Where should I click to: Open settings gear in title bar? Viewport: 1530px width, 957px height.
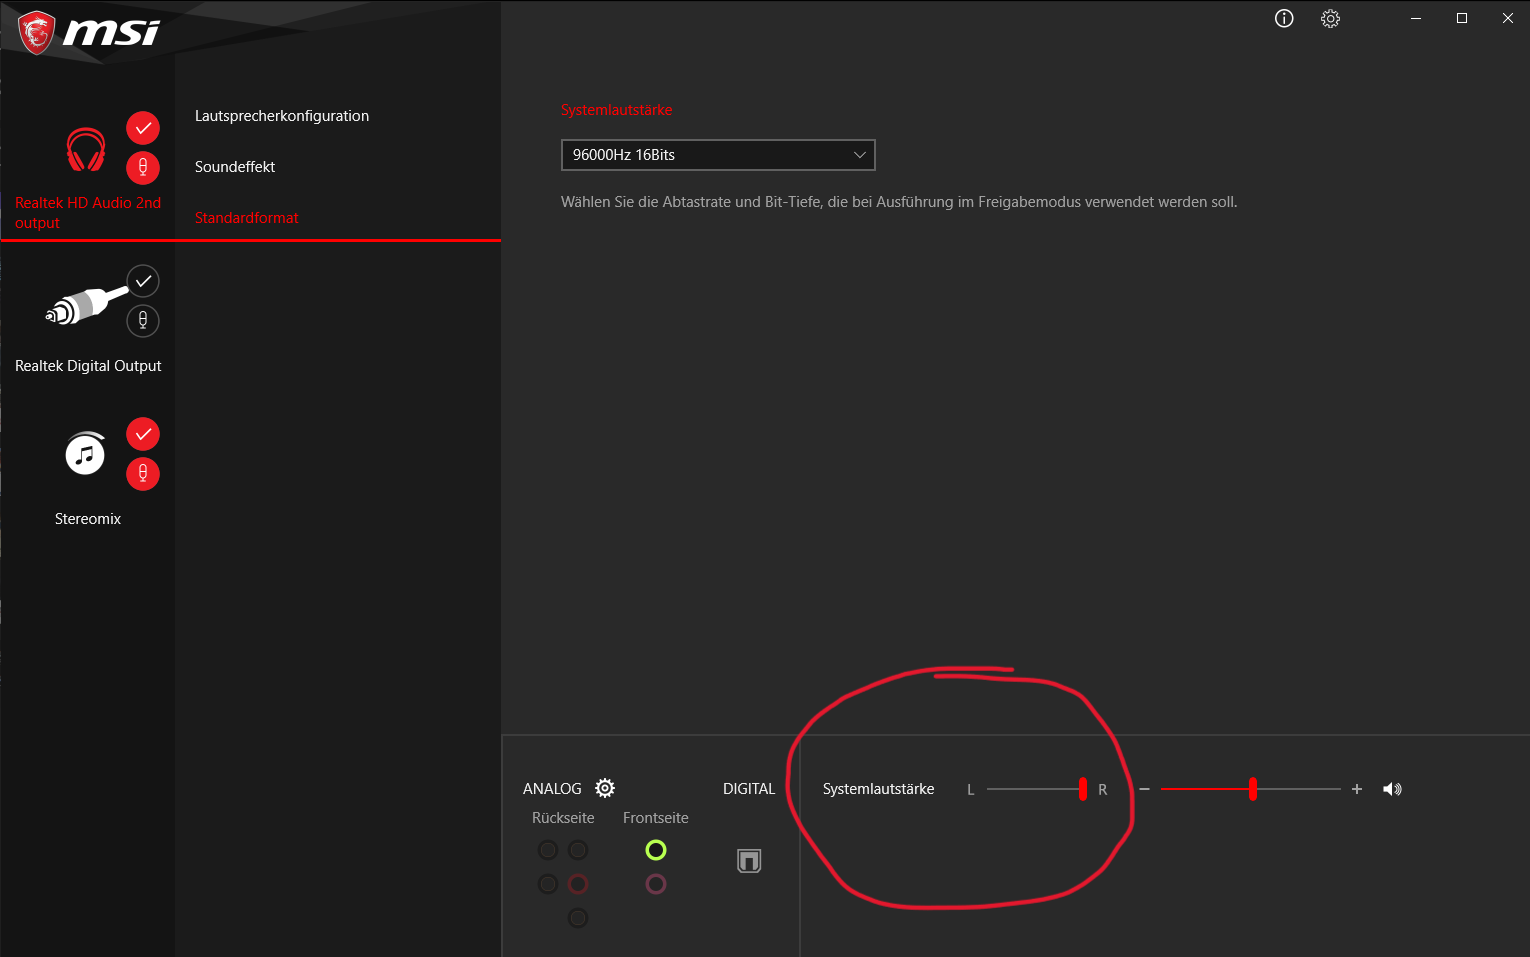click(x=1330, y=18)
